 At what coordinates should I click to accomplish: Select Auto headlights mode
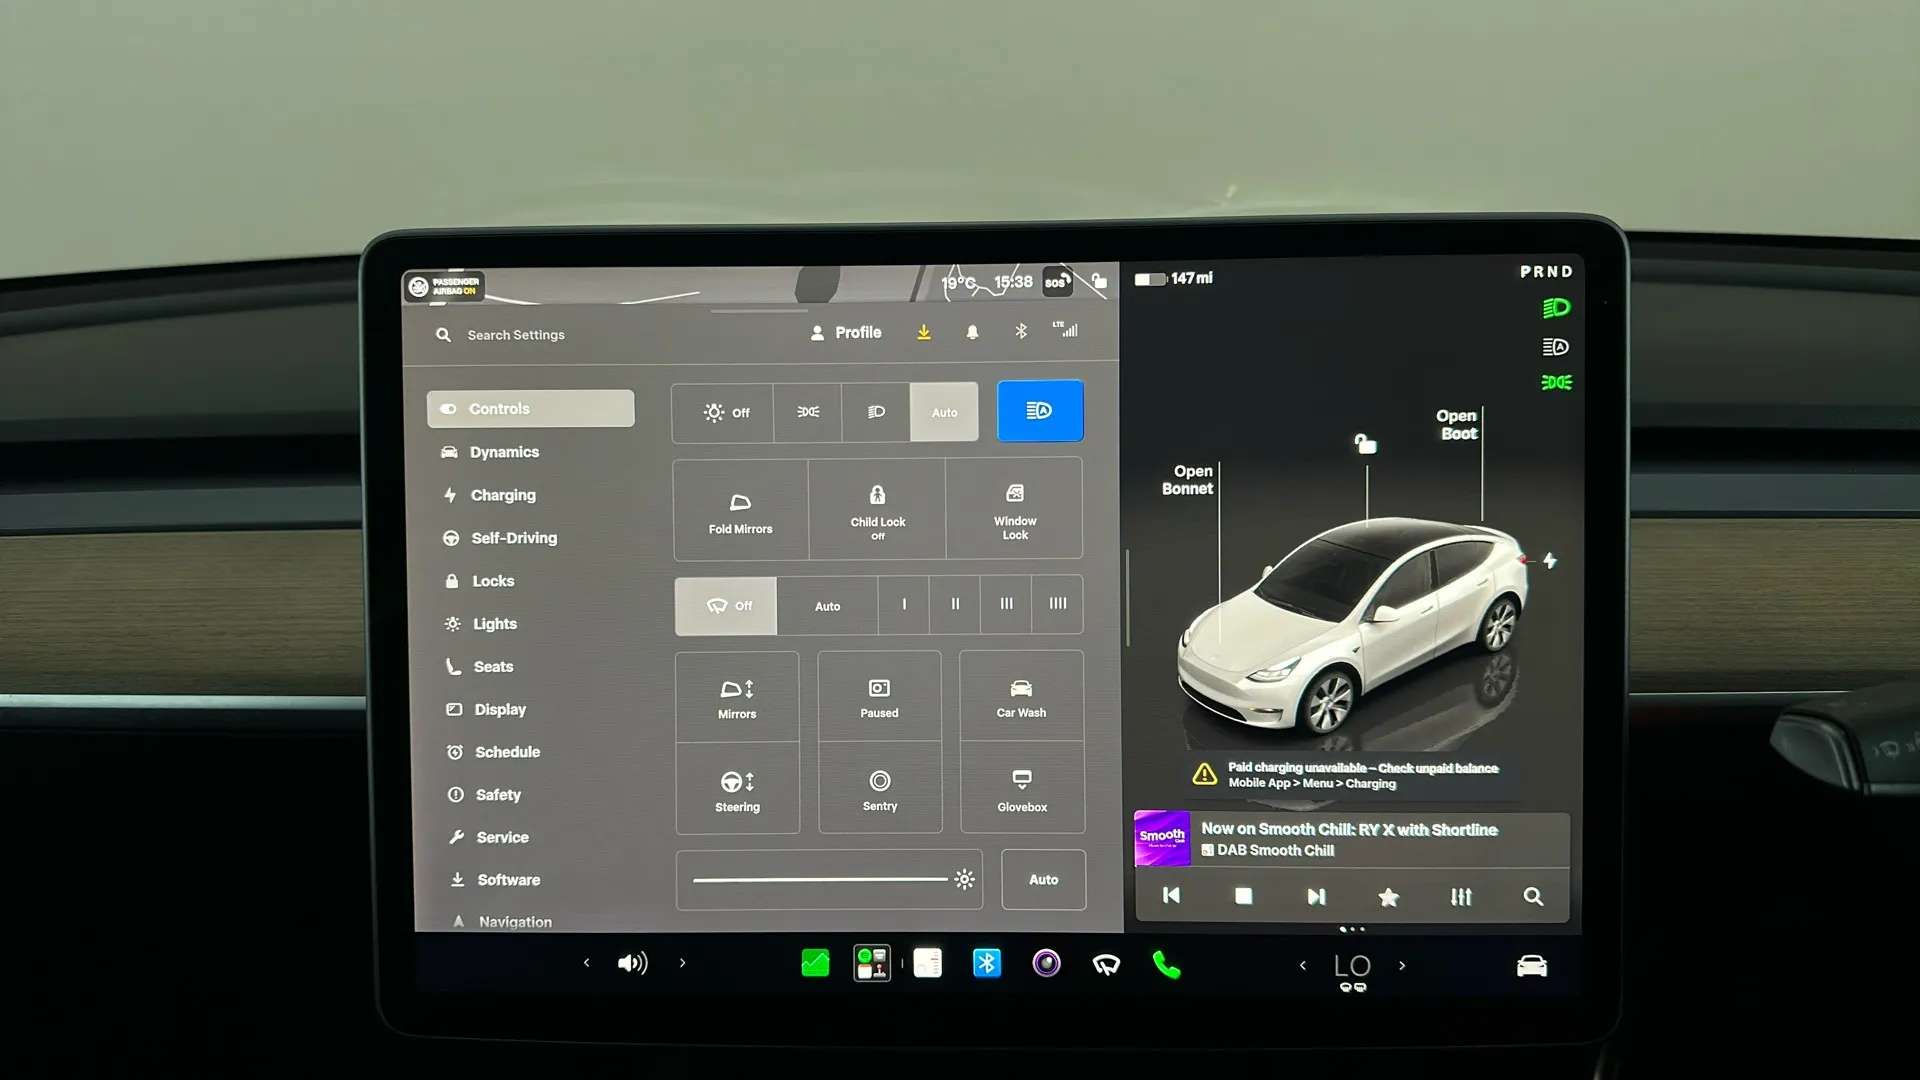click(x=944, y=412)
